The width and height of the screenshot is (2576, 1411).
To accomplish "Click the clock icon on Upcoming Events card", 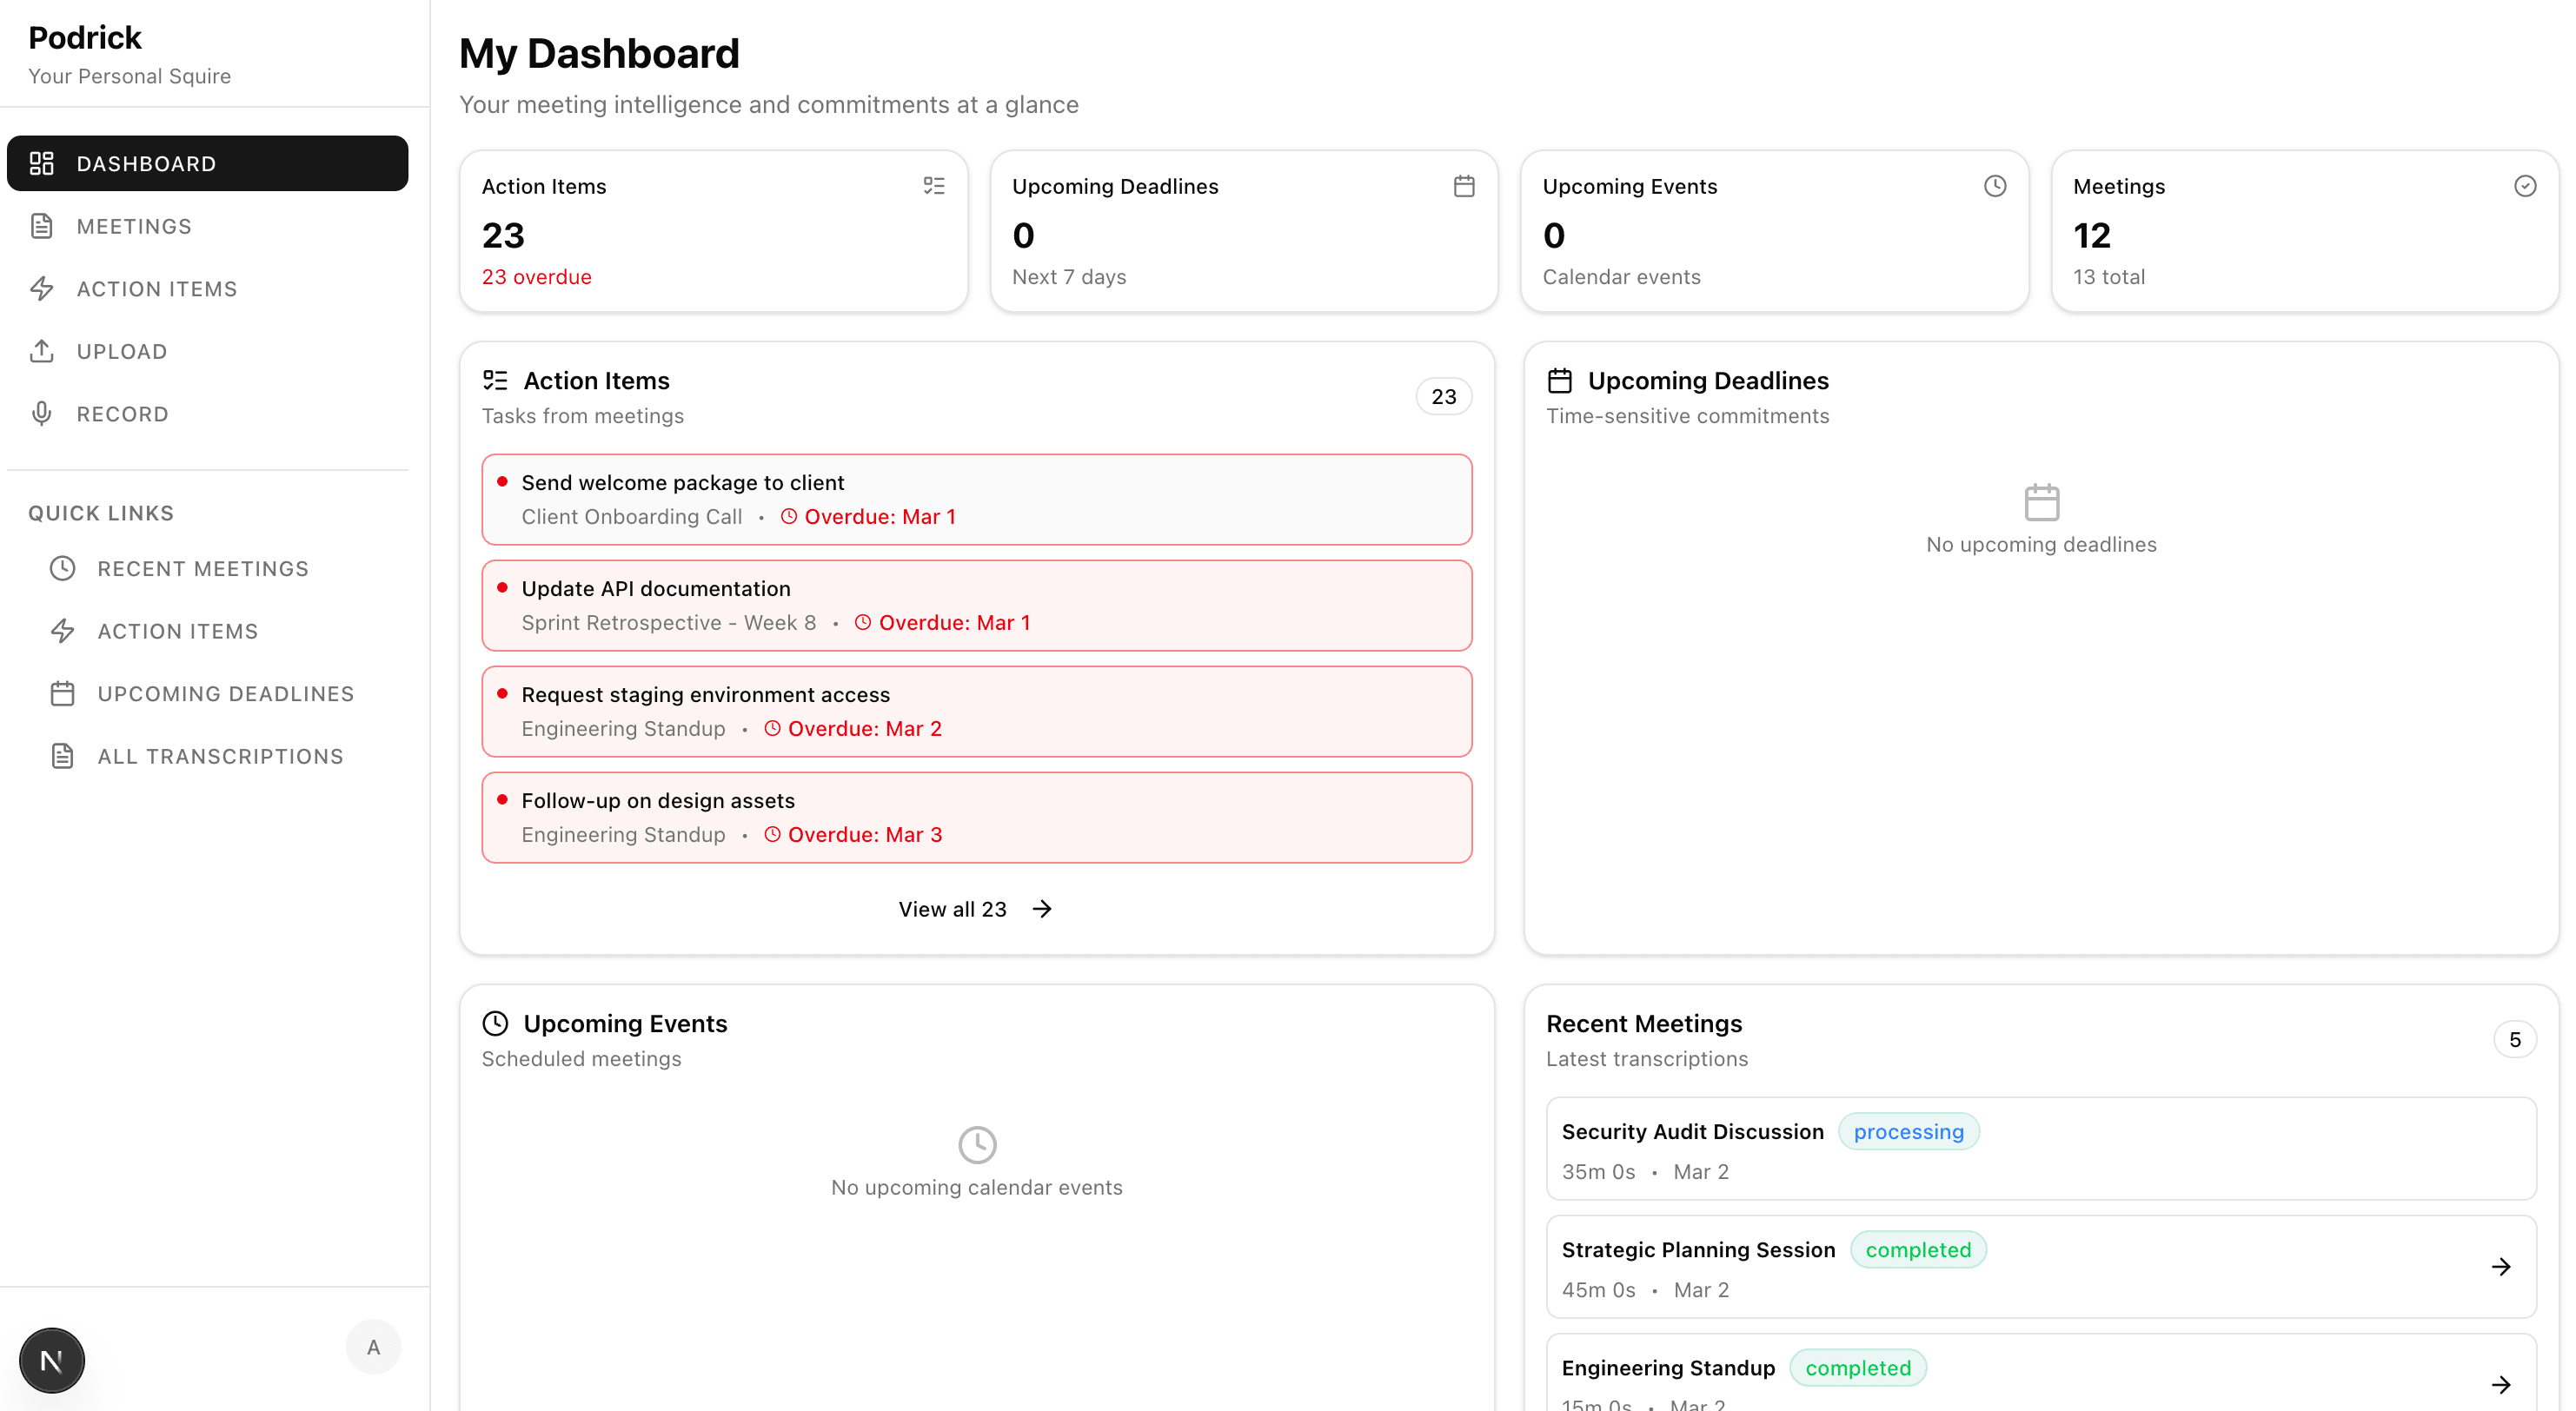I will 1994,186.
